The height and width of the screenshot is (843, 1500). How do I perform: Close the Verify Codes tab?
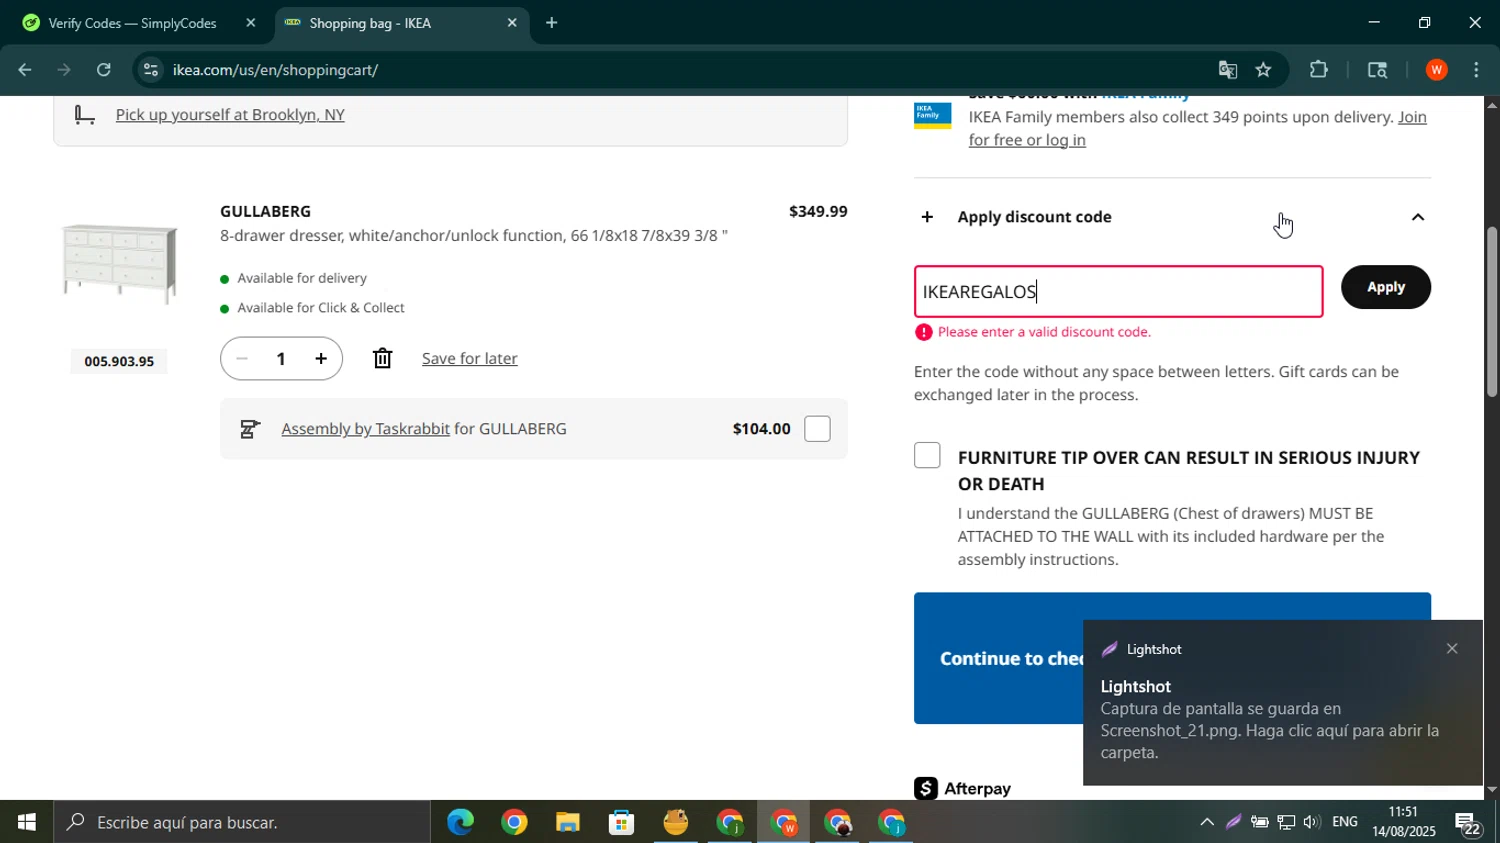(x=251, y=22)
